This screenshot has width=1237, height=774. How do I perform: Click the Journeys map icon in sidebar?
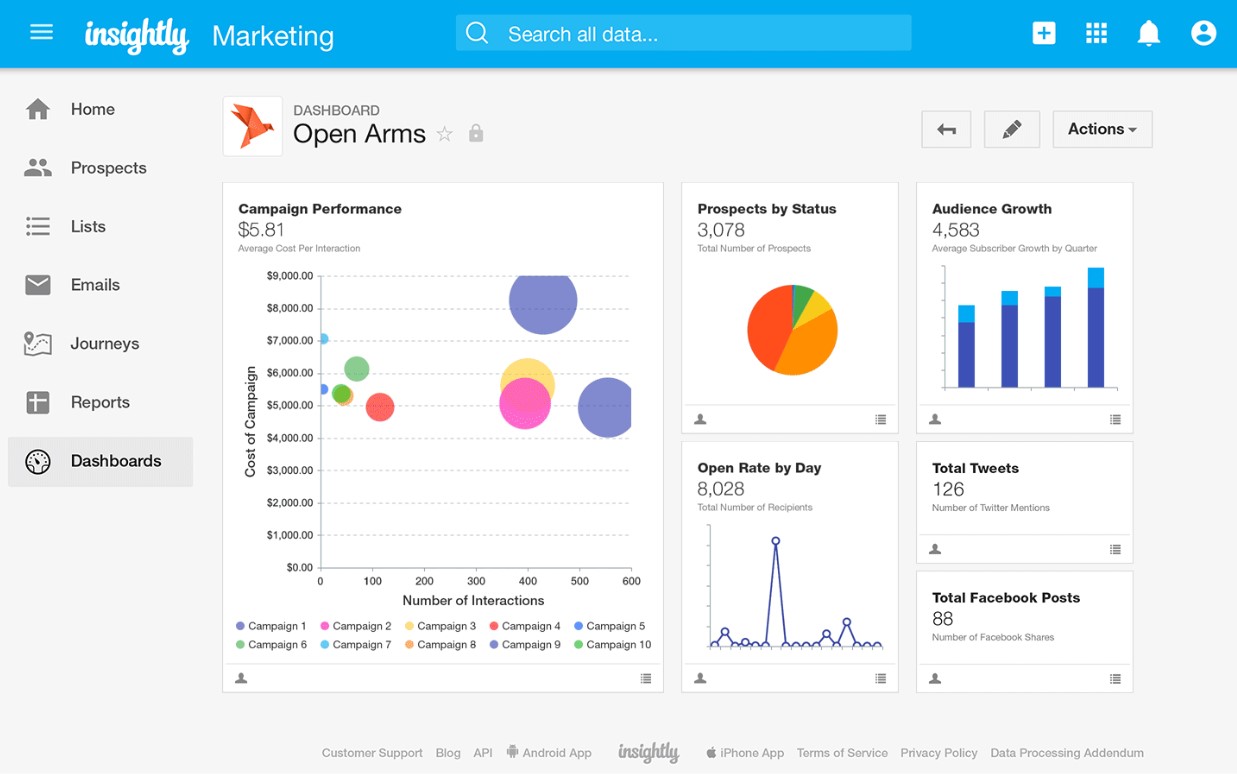pyautogui.click(x=37, y=343)
